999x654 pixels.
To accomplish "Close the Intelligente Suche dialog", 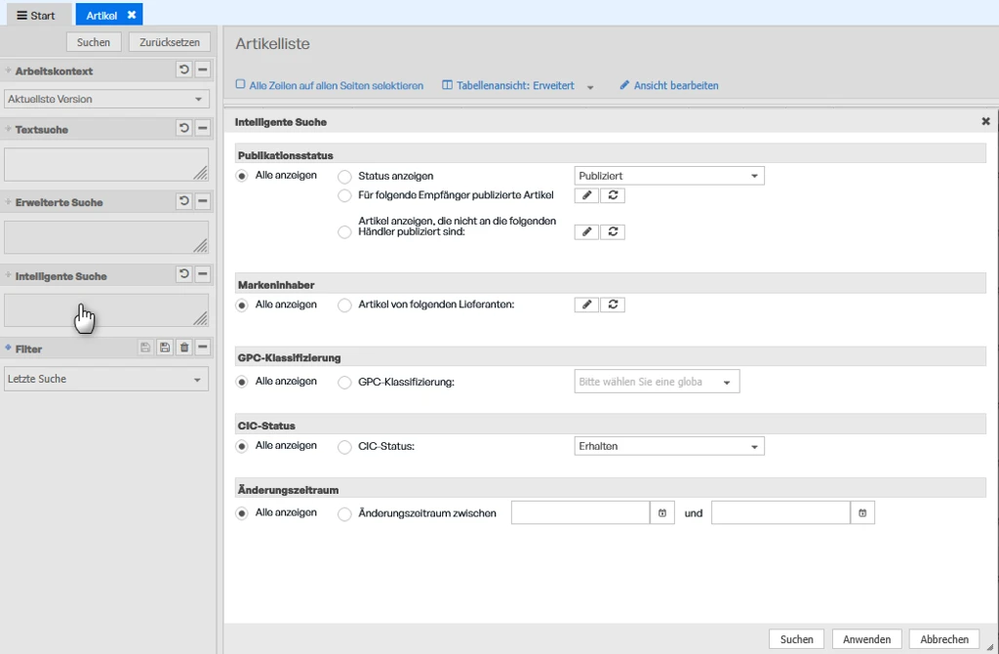I will 986,121.
